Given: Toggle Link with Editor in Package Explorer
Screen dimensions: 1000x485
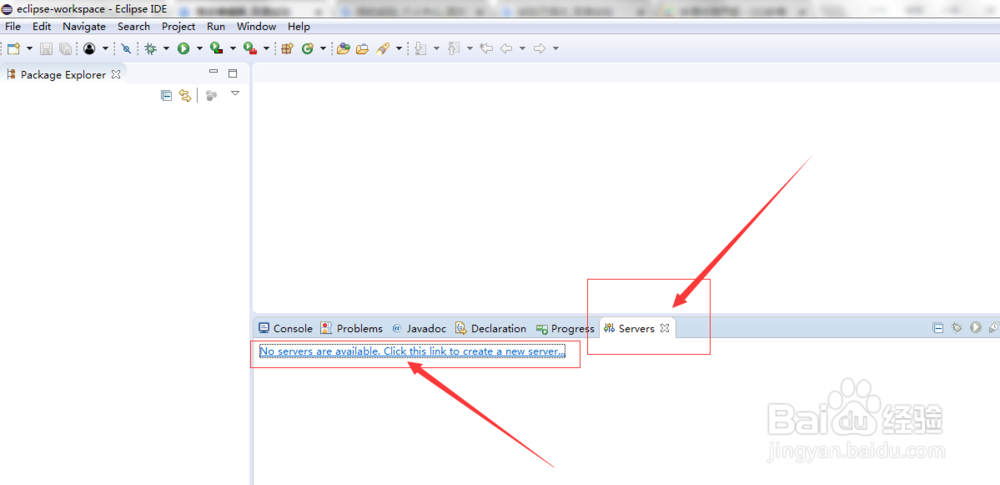Looking at the screenshot, I should 185,96.
